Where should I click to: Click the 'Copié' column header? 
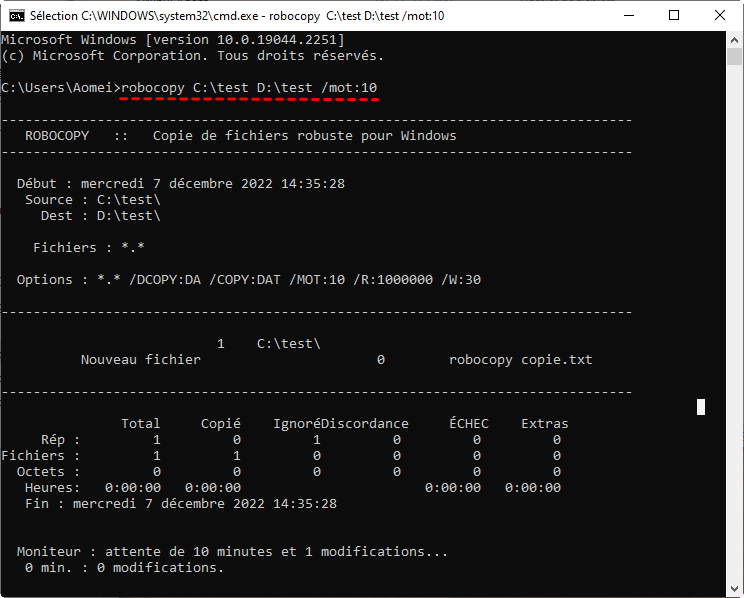click(x=221, y=423)
